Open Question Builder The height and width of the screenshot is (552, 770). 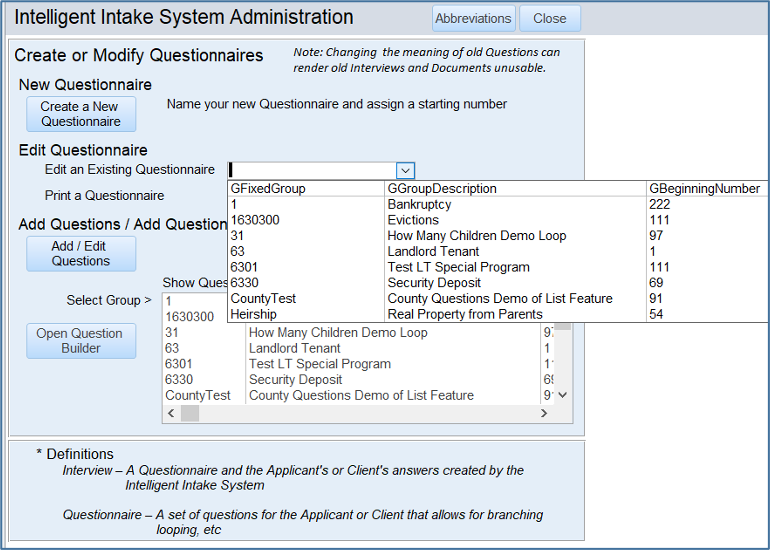80,341
